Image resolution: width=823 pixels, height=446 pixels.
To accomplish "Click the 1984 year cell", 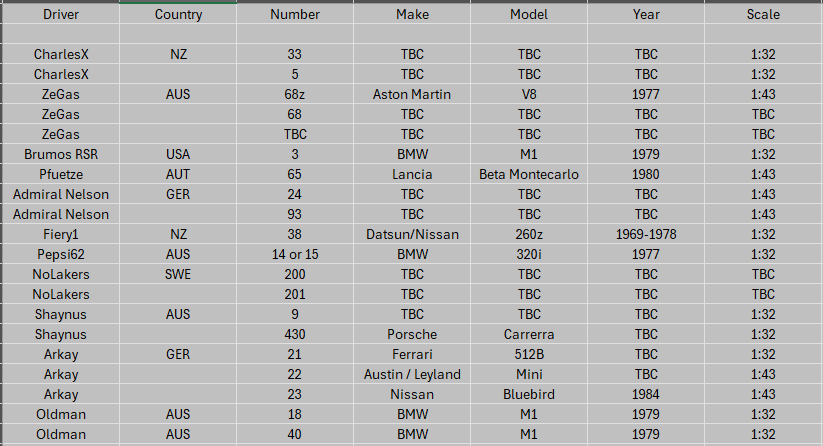I will [x=646, y=394].
